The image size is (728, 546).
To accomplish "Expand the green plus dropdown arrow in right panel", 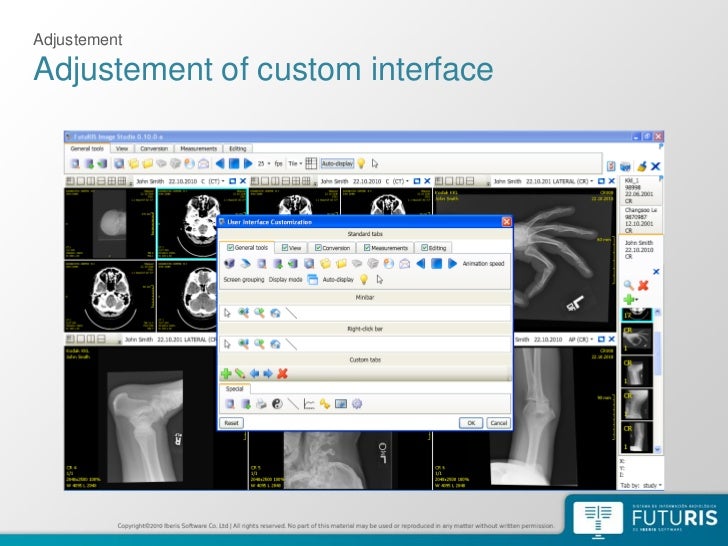I will click(x=637, y=299).
